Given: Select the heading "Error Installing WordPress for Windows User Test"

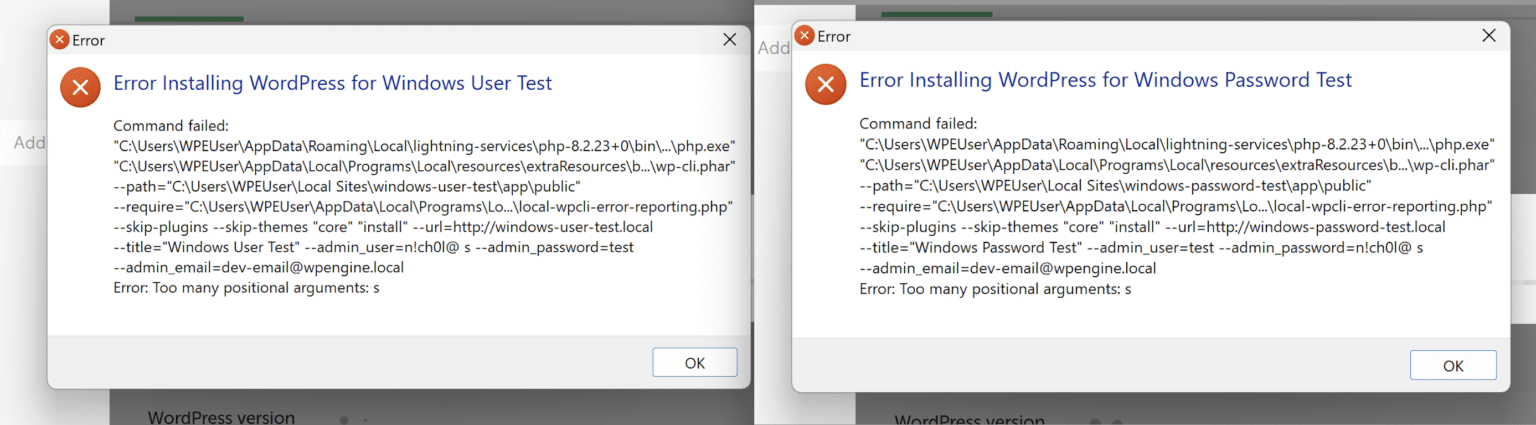Looking at the screenshot, I should (x=332, y=83).
